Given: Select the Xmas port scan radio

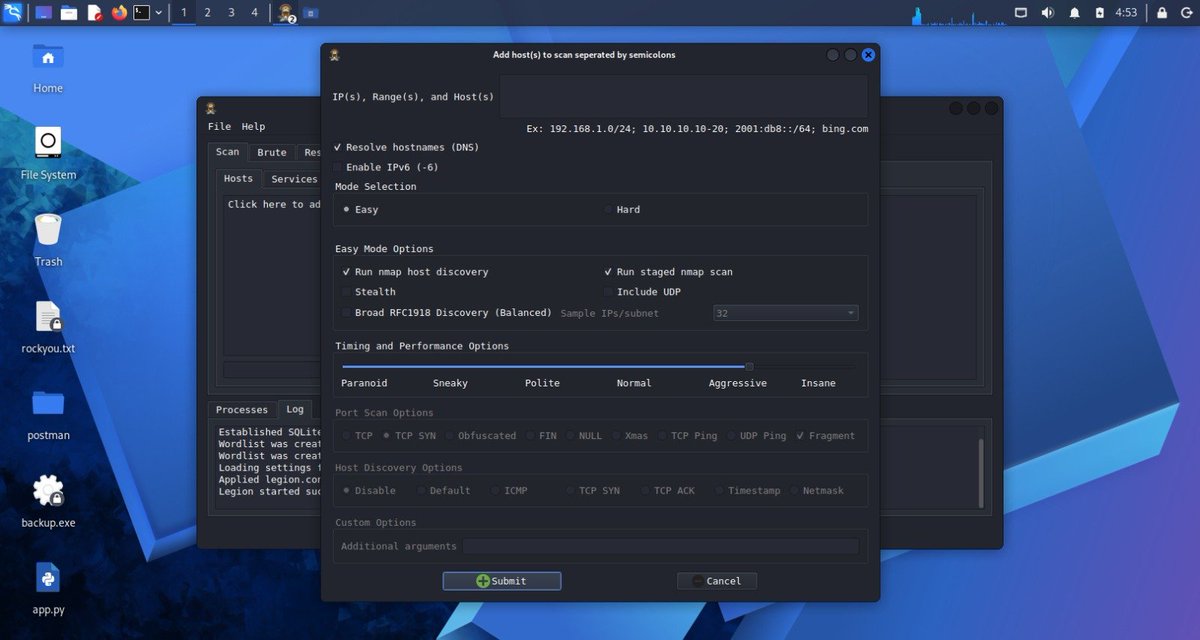Looking at the screenshot, I should 630,436.
